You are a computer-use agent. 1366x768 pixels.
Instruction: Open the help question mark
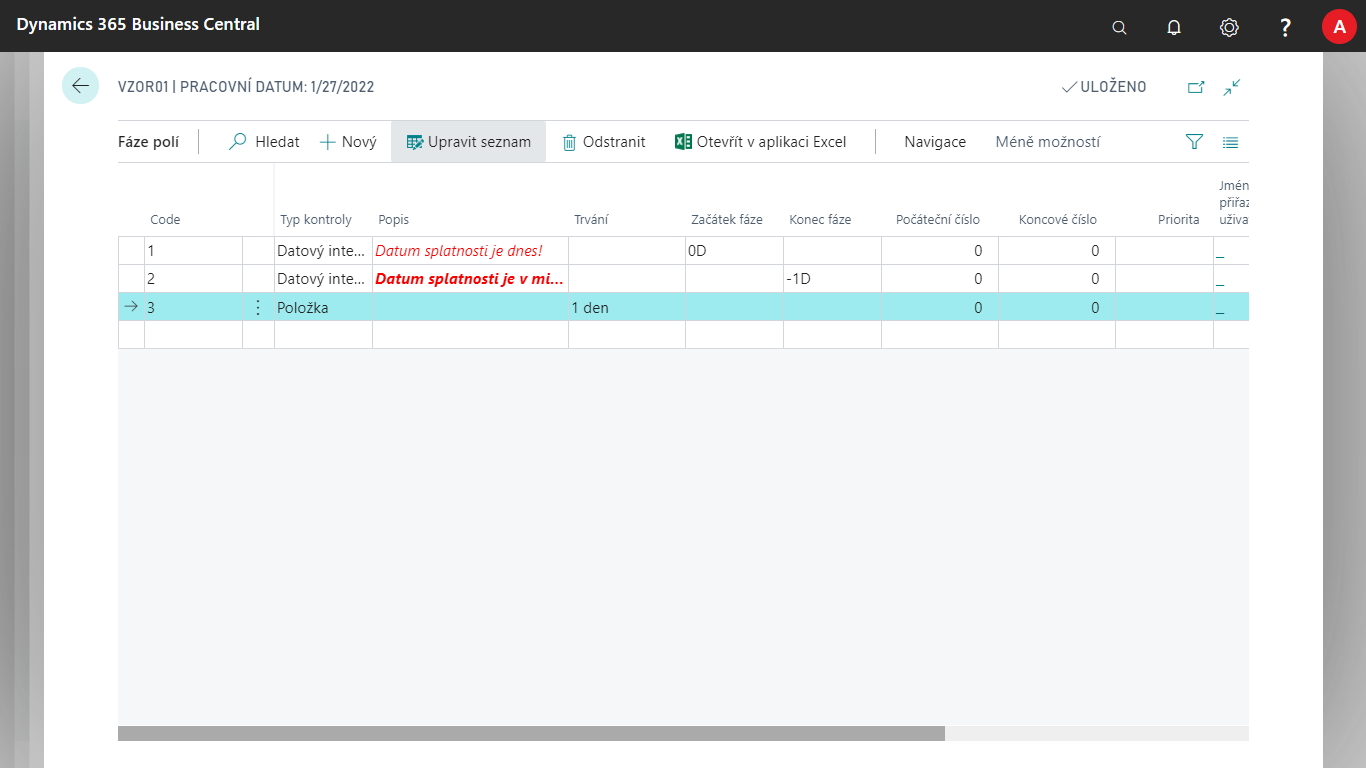tap(1285, 27)
